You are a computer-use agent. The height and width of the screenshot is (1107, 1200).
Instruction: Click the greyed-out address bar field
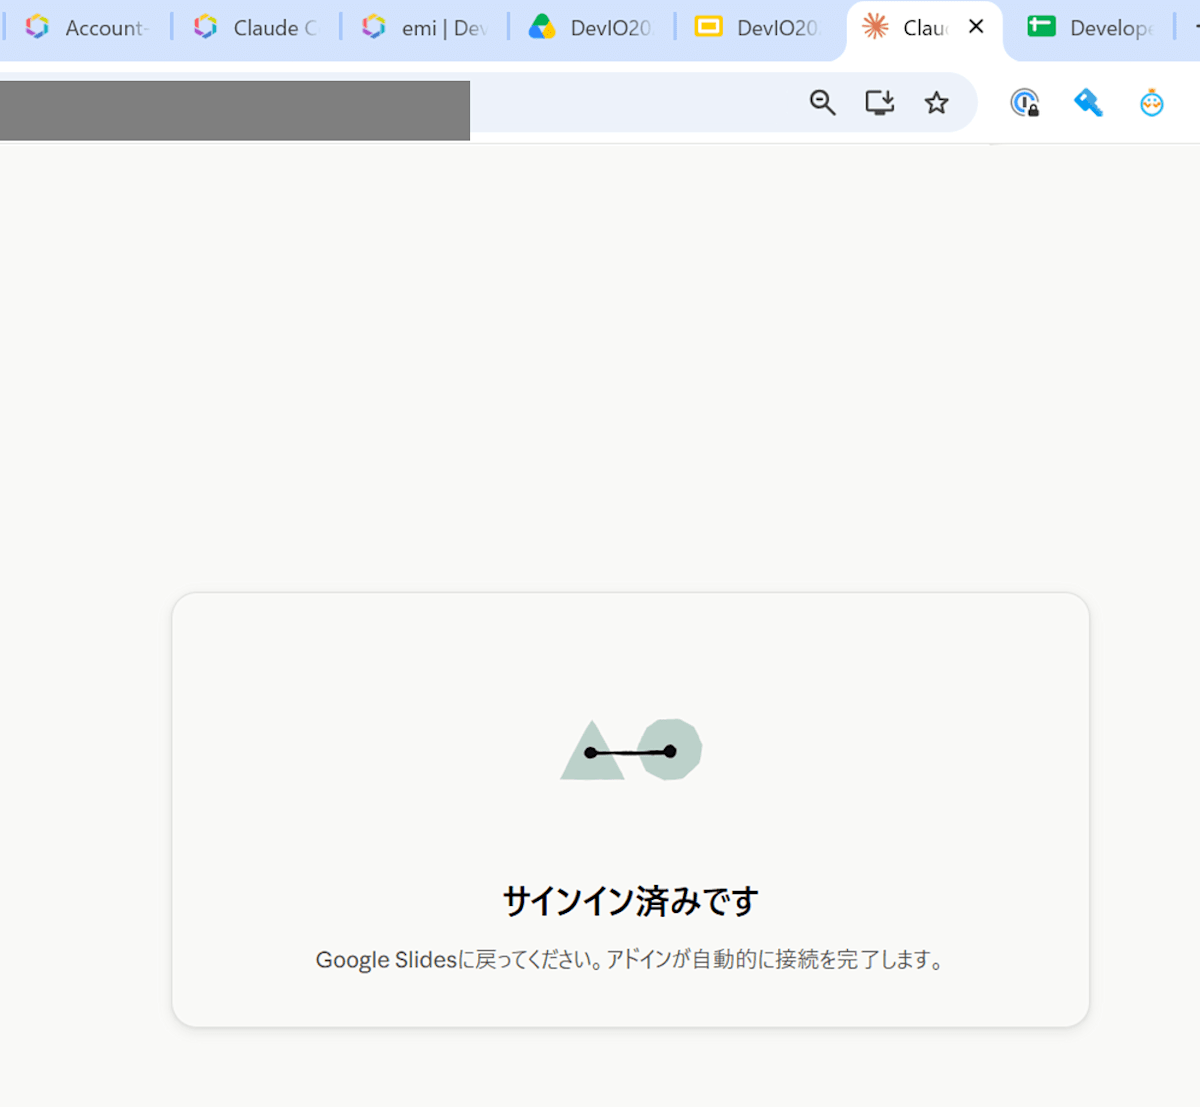point(235,110)
